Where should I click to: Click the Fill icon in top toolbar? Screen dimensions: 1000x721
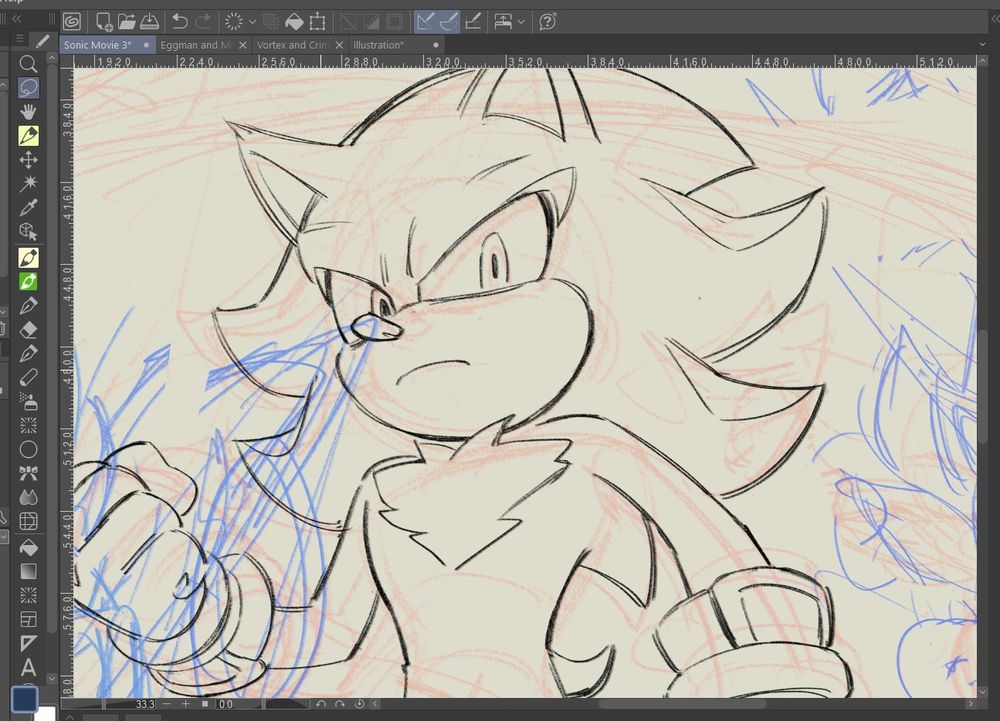294,22
